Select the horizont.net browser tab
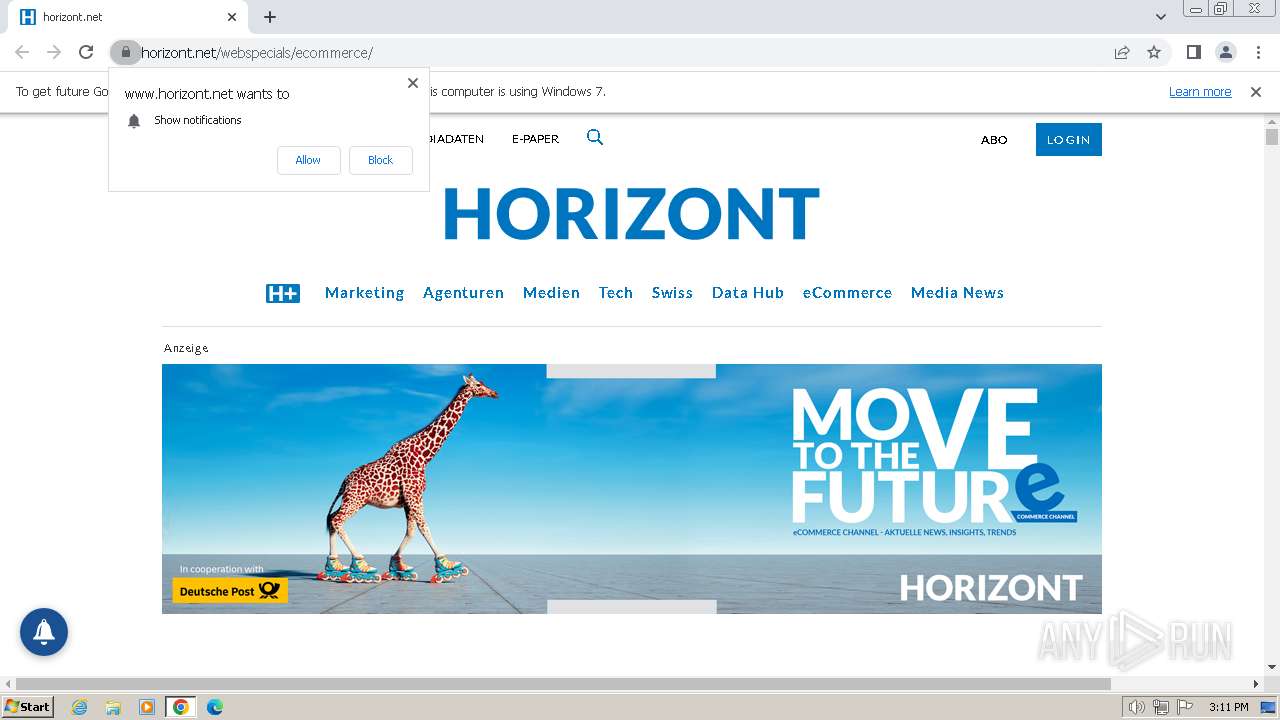 click(130, 17)
